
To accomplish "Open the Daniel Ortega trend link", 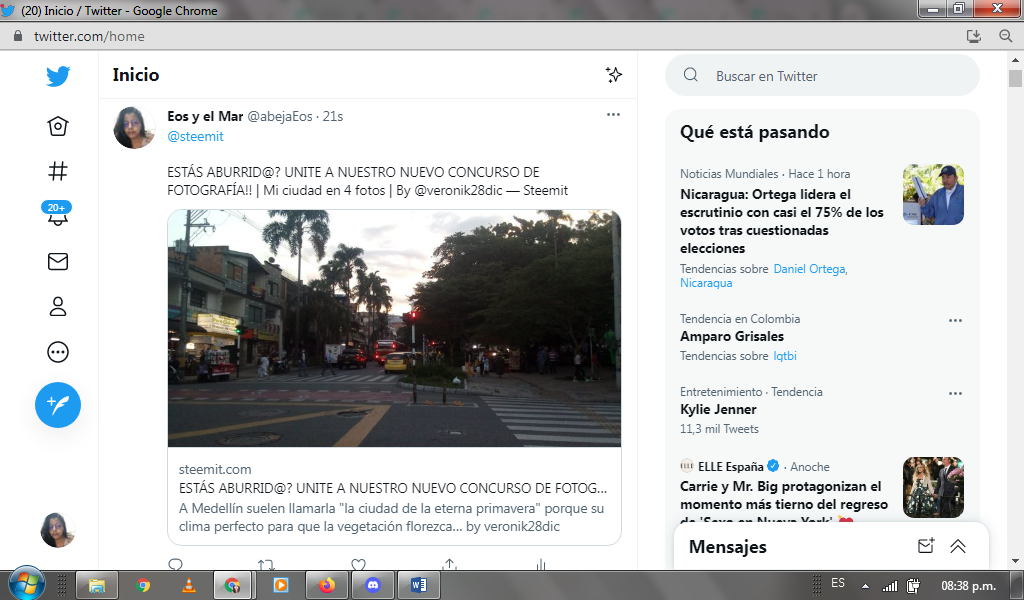I will coord(810,269).
